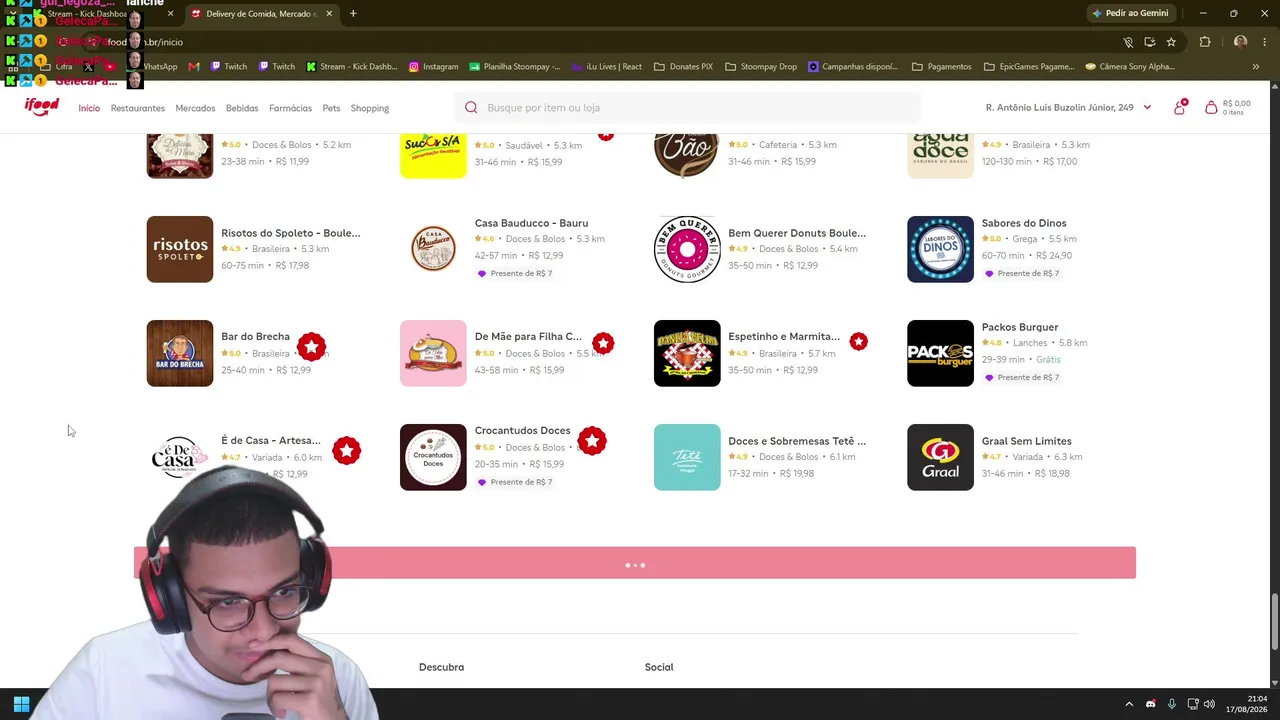Click the item or store search field
The height and width of the screenshot is (720, 1280).
click(x=687, y=108)
